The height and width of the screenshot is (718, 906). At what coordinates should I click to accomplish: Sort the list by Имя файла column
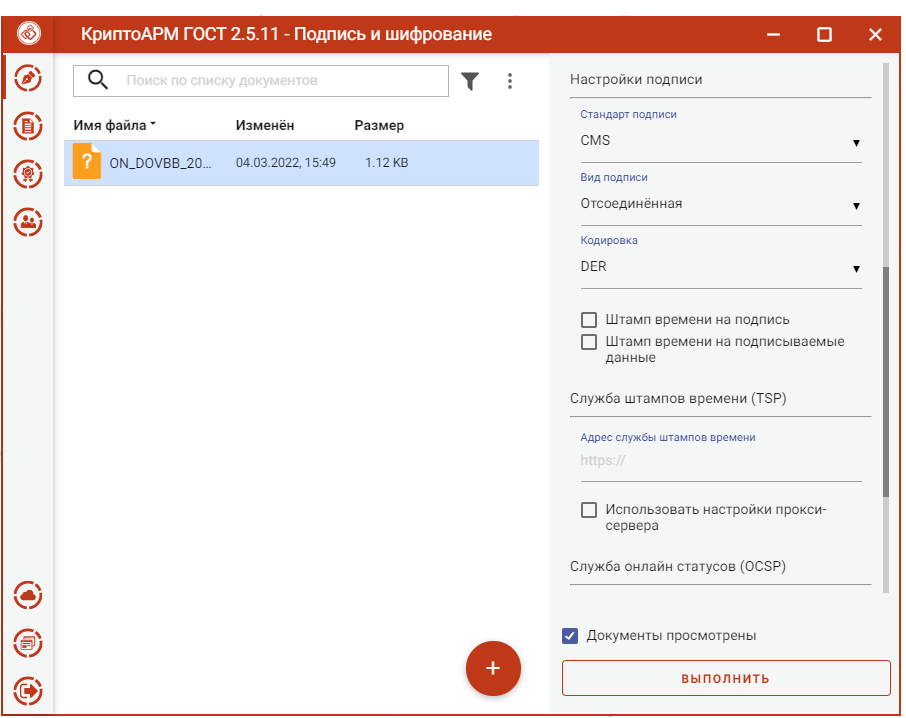click(114, 125)
